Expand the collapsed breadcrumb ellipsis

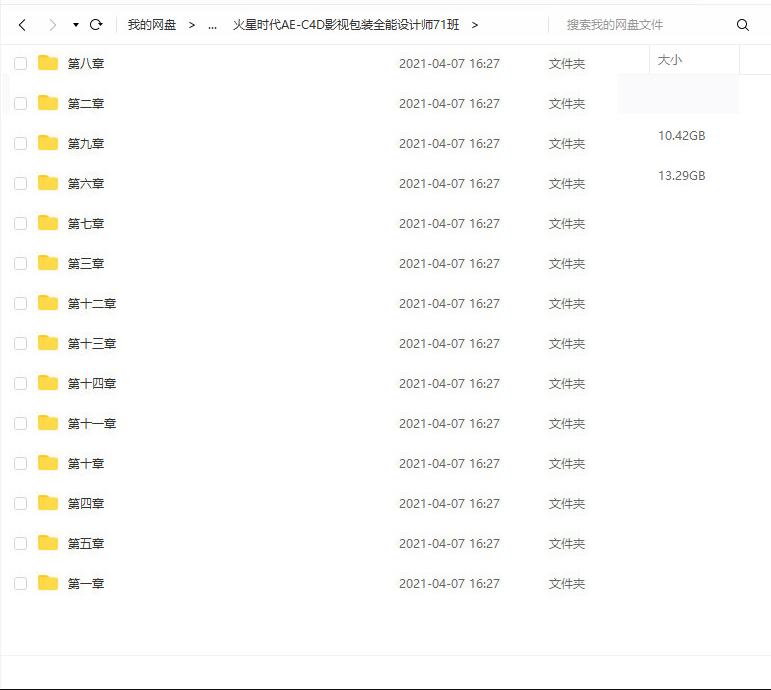(x=212, y=25)
